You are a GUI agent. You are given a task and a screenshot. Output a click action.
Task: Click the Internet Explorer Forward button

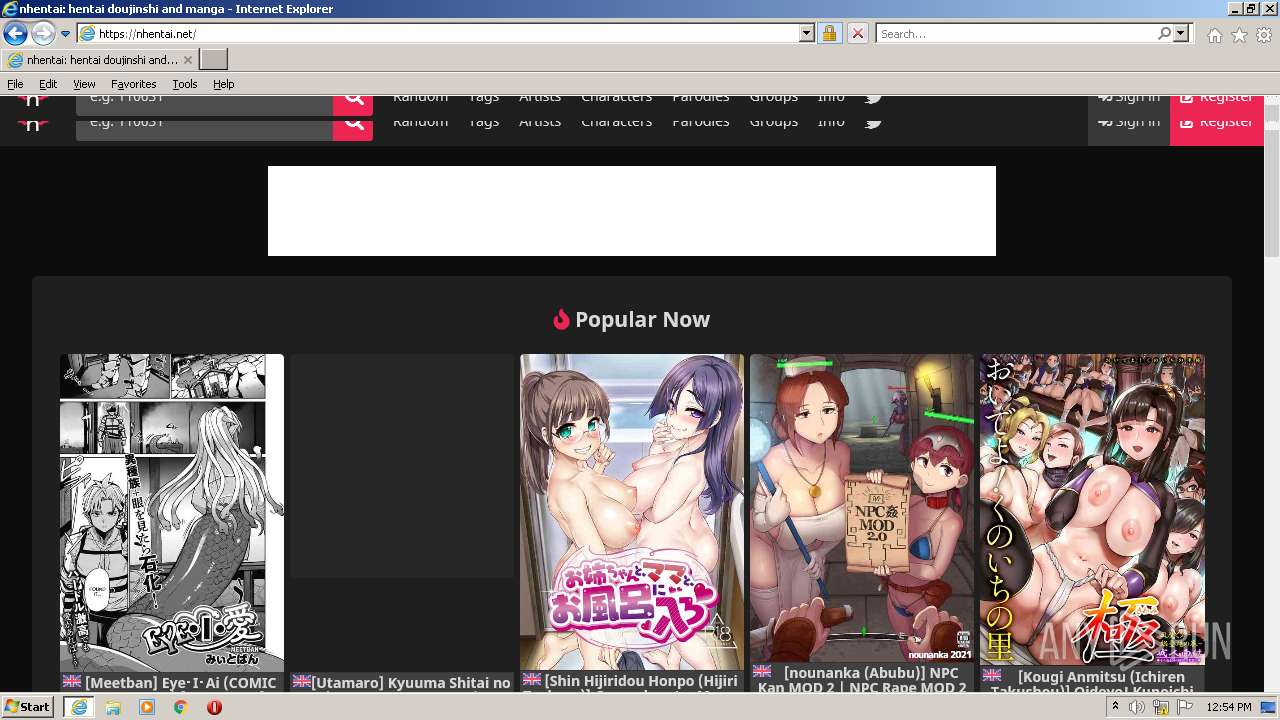pyautogui.click(x=43, y=33)
